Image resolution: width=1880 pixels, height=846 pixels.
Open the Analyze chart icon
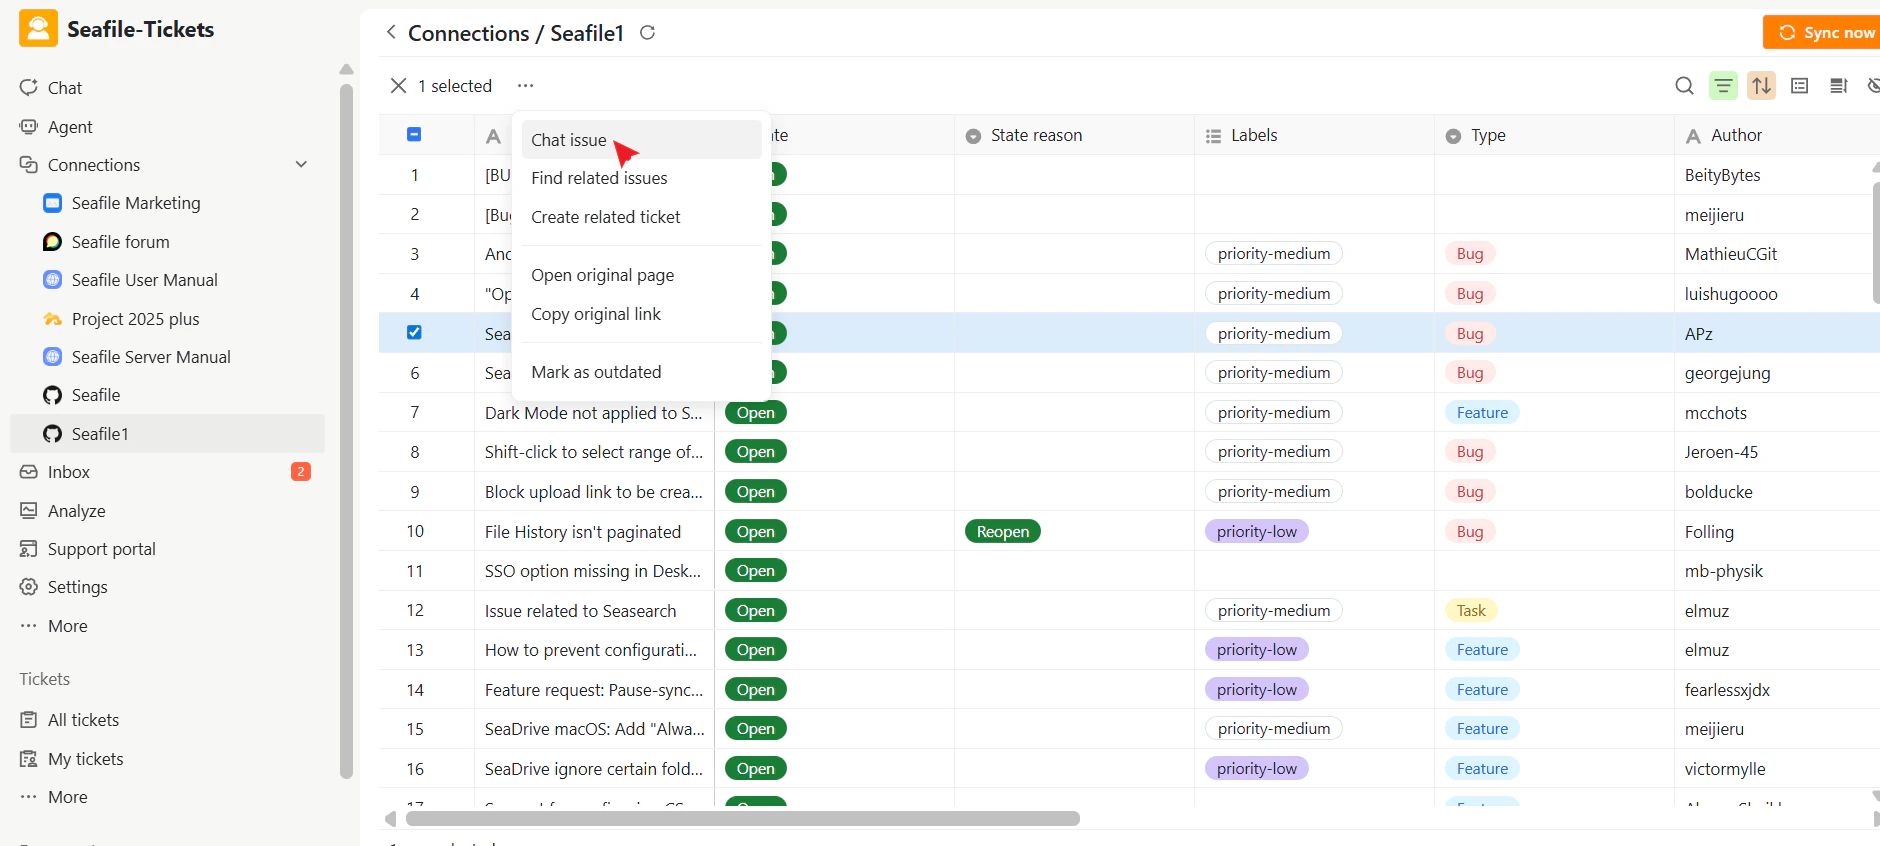click(x=29, y=511)
